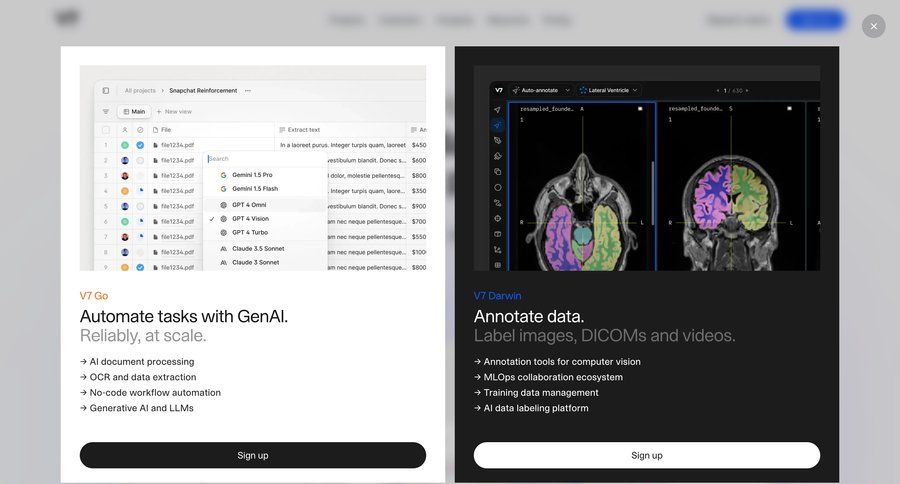Click the Extract text column header
Viewport: 900px width, 484px height.
(300, 130)
